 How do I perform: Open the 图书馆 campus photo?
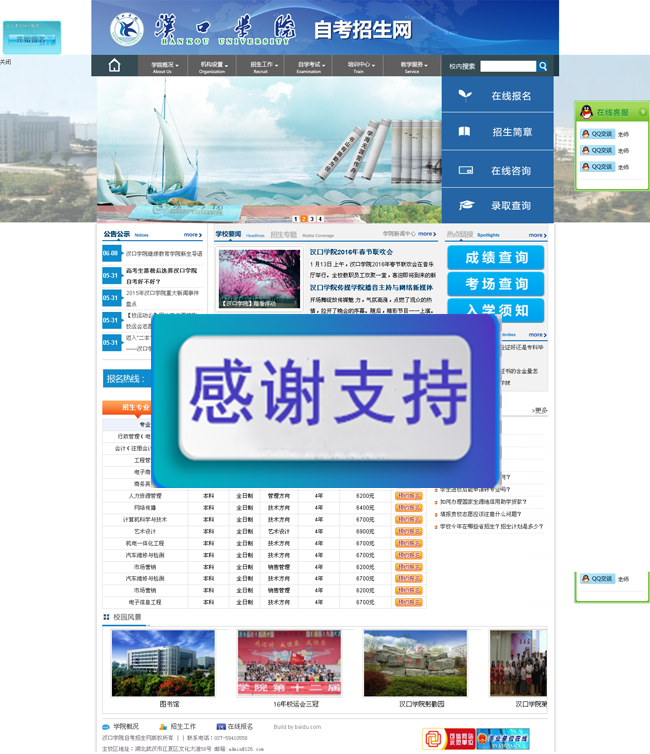click(163, 663)
